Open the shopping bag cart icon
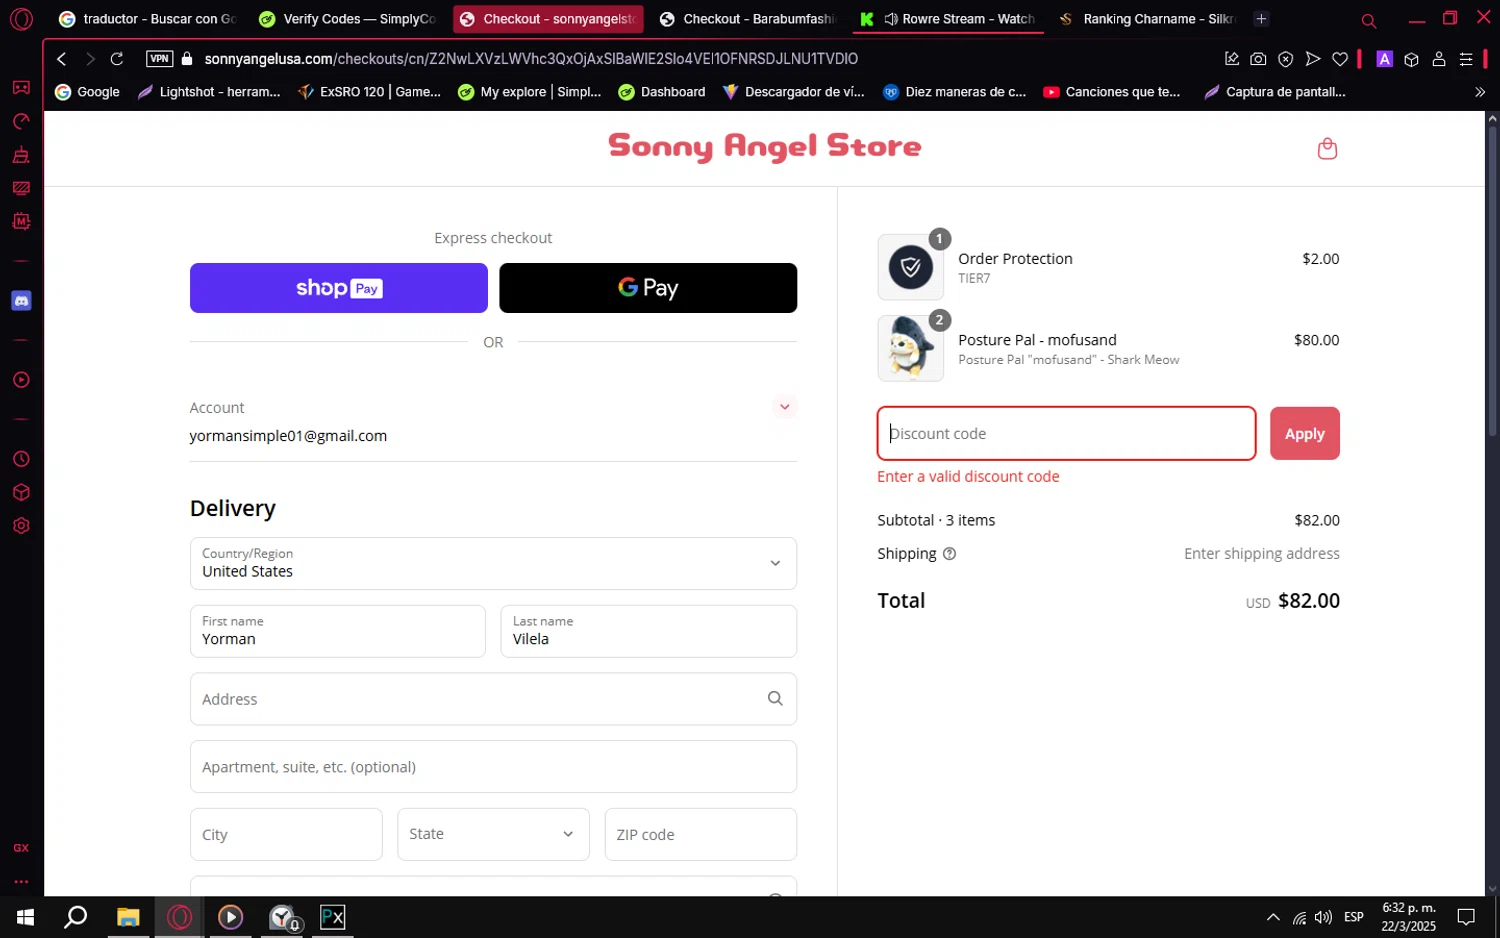Viewport: 1500px width, 938px height. tap(1327, 149)
